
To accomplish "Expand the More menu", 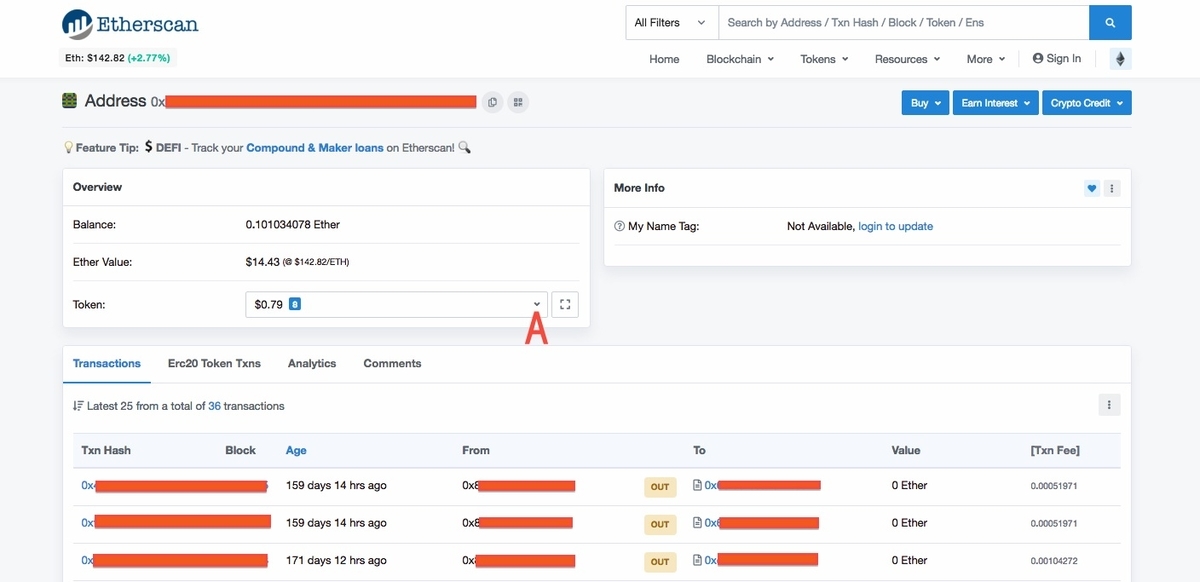I will (x=986, y=59).
